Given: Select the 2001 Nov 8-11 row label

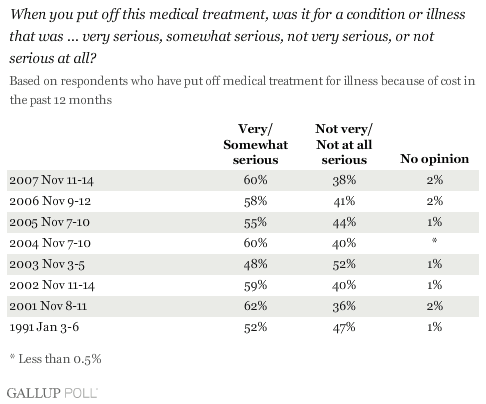Looking at the screenshot, I should click(48, 306).
